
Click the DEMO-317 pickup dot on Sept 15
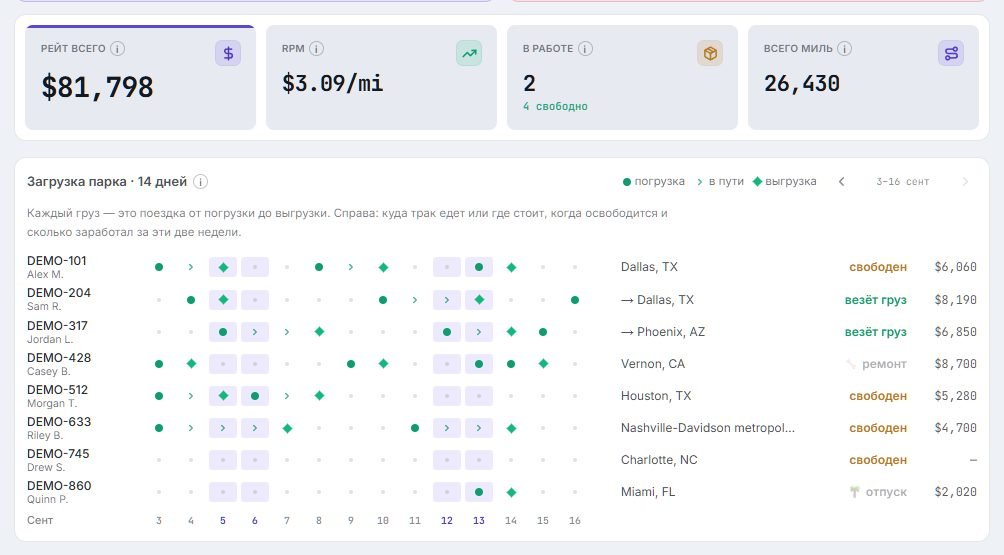[x=543, y=332]
